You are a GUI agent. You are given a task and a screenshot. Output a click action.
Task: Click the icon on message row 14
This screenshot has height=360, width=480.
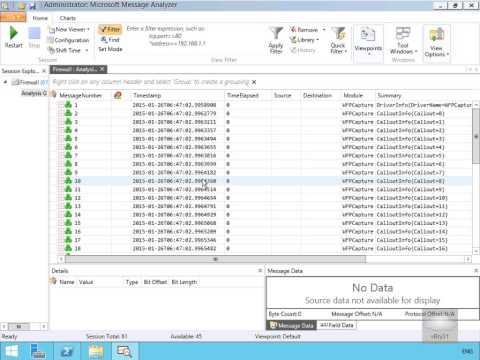[68, 214]
